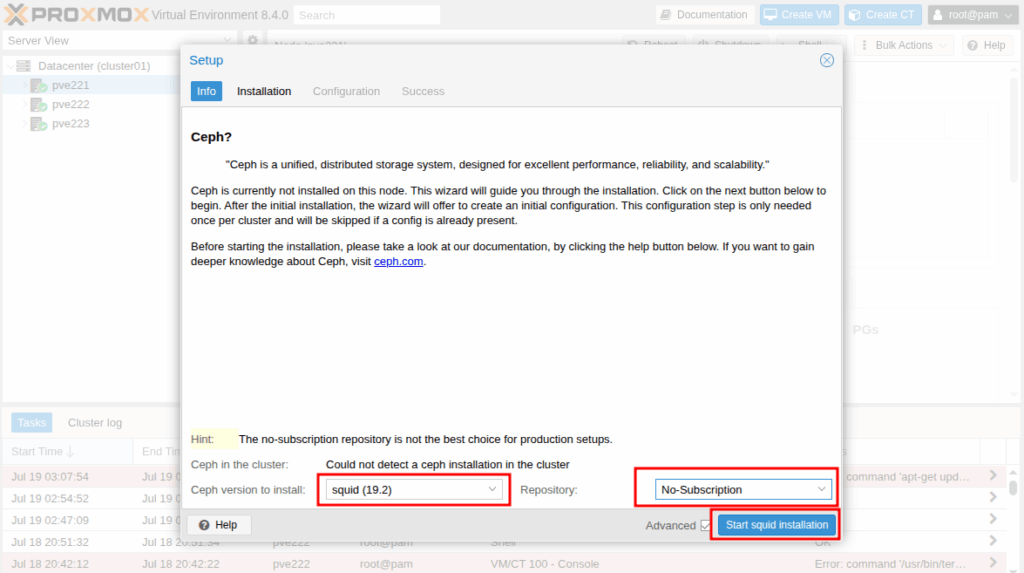Open the root@pam user menu
Screen dimensions: 1024x573
click(x=972, y=14)
